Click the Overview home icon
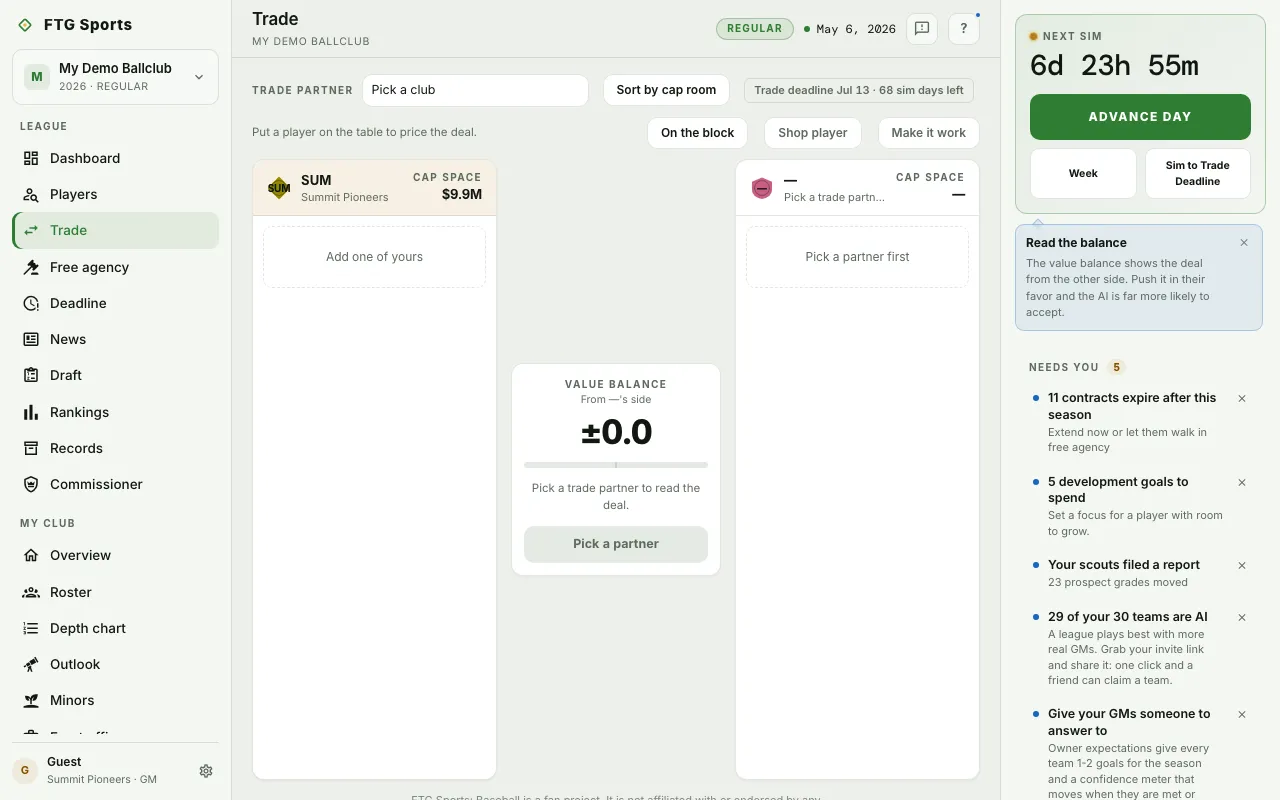 pos(31,555)
